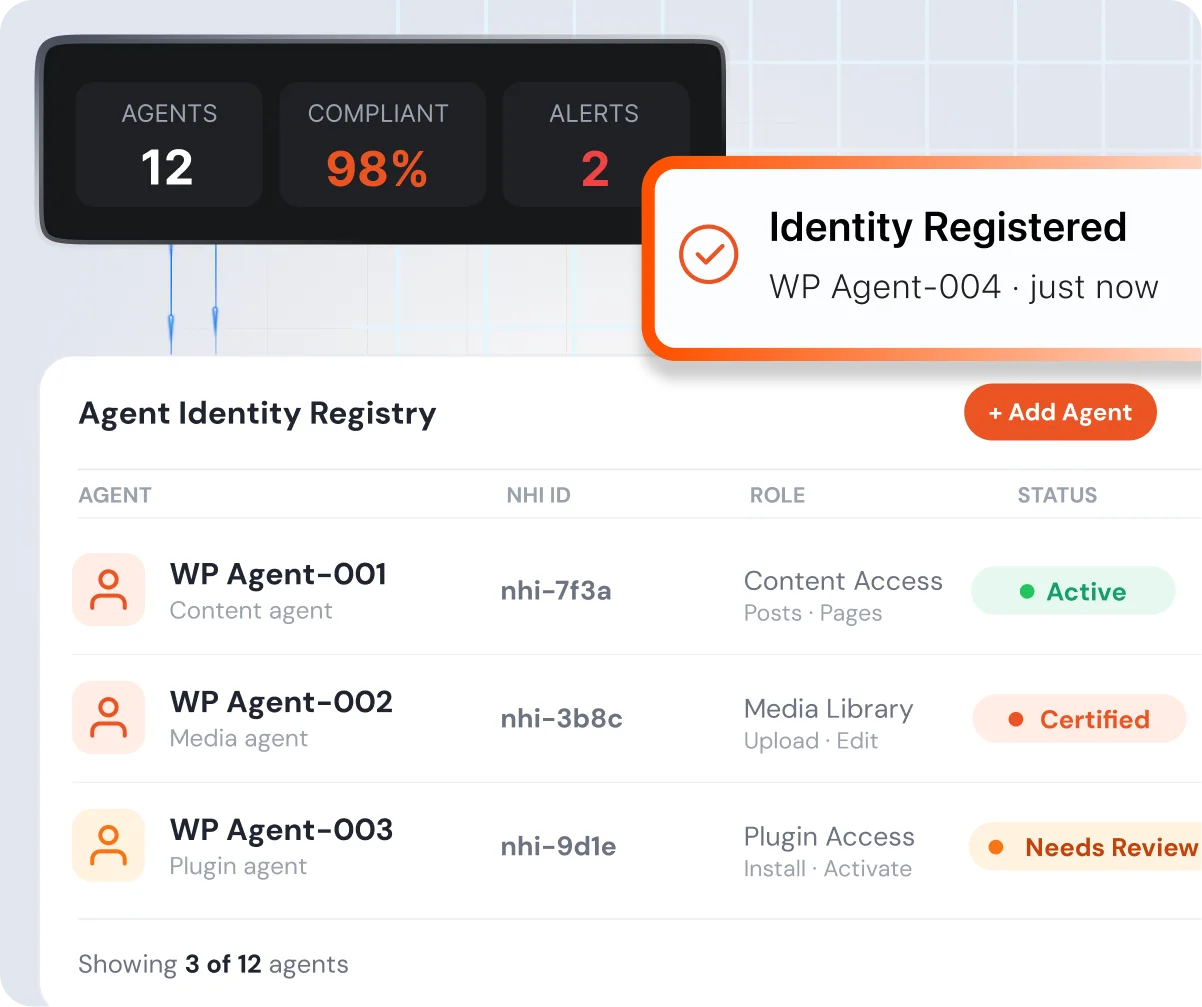The width and height of the screenshot is (1202, 1007).
Task: Open the COMPLIANT 98% stat card
Action: [382, 145]
